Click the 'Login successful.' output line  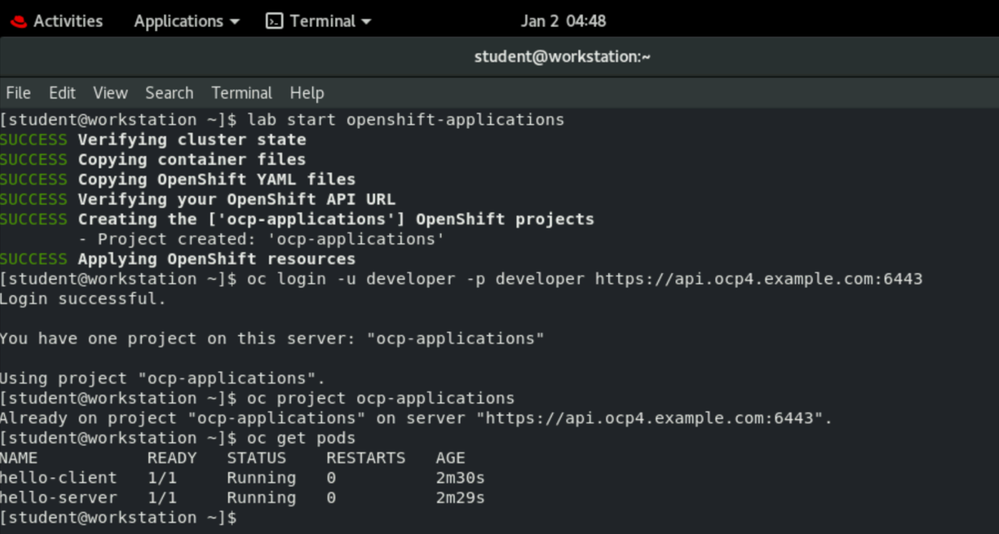tap(83, 299)
